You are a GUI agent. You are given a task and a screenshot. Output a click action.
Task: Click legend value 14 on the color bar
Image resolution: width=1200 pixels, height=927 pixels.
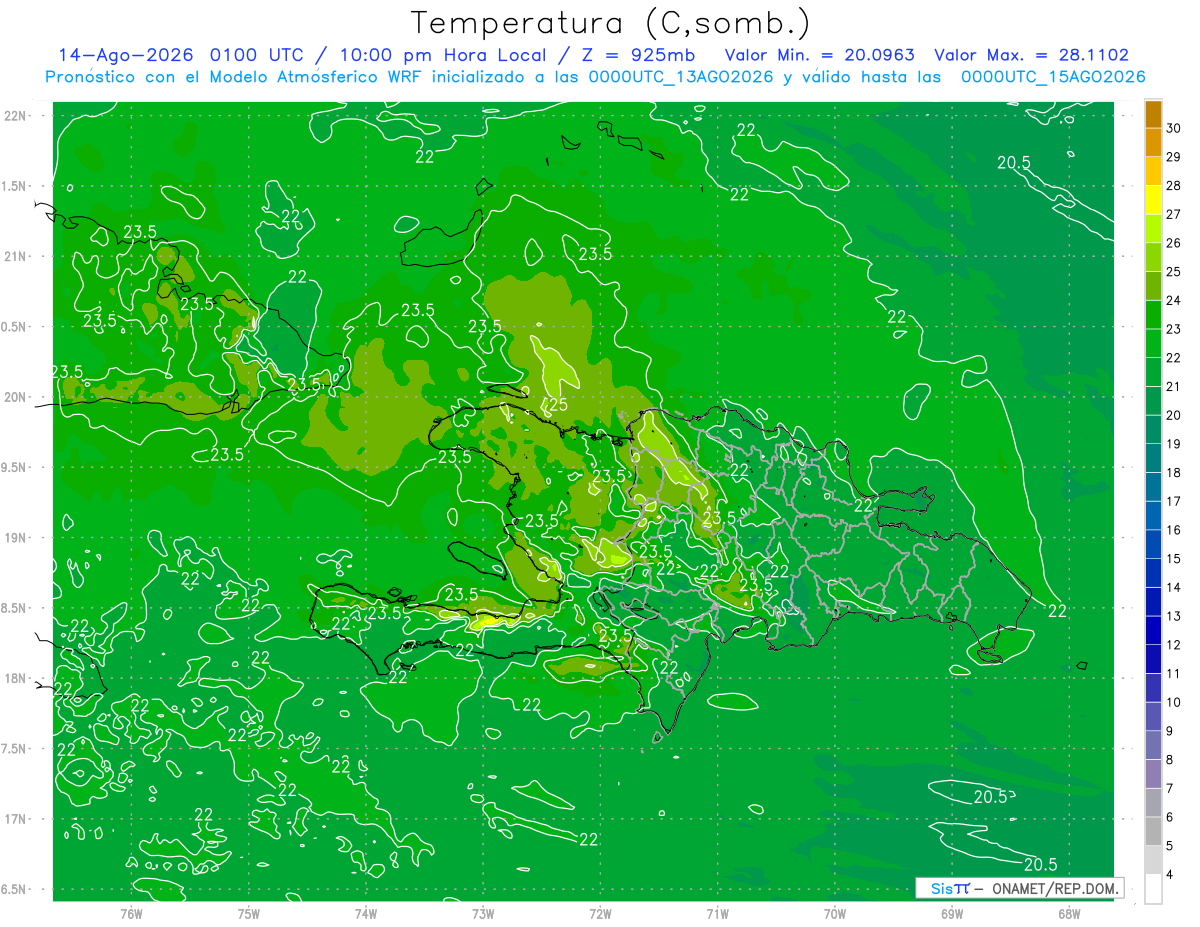tap(1173, 587)
